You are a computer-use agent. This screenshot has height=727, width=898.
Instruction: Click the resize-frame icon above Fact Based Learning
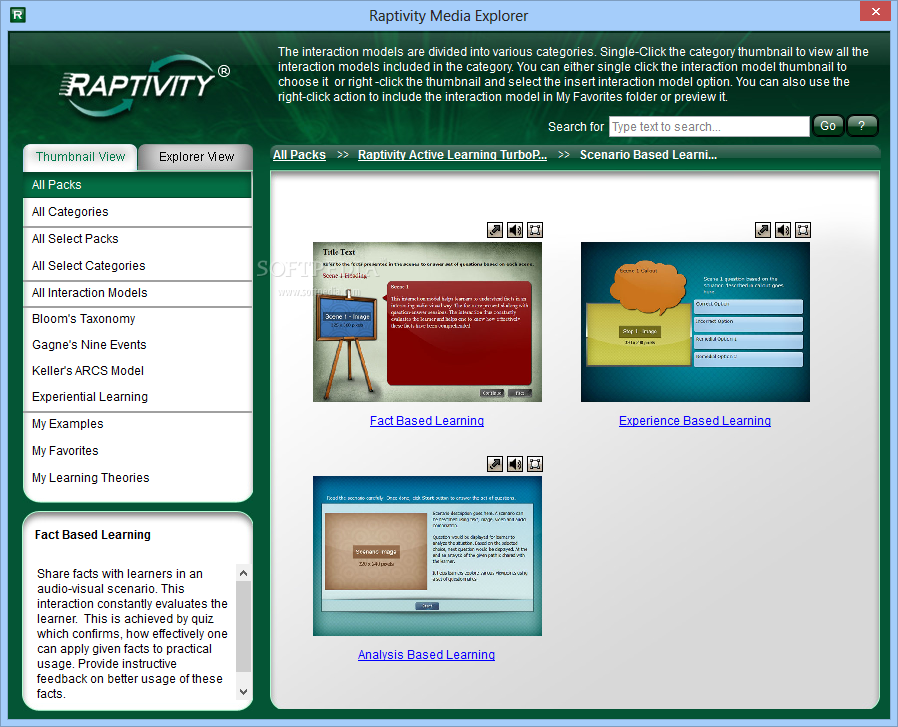535,230
